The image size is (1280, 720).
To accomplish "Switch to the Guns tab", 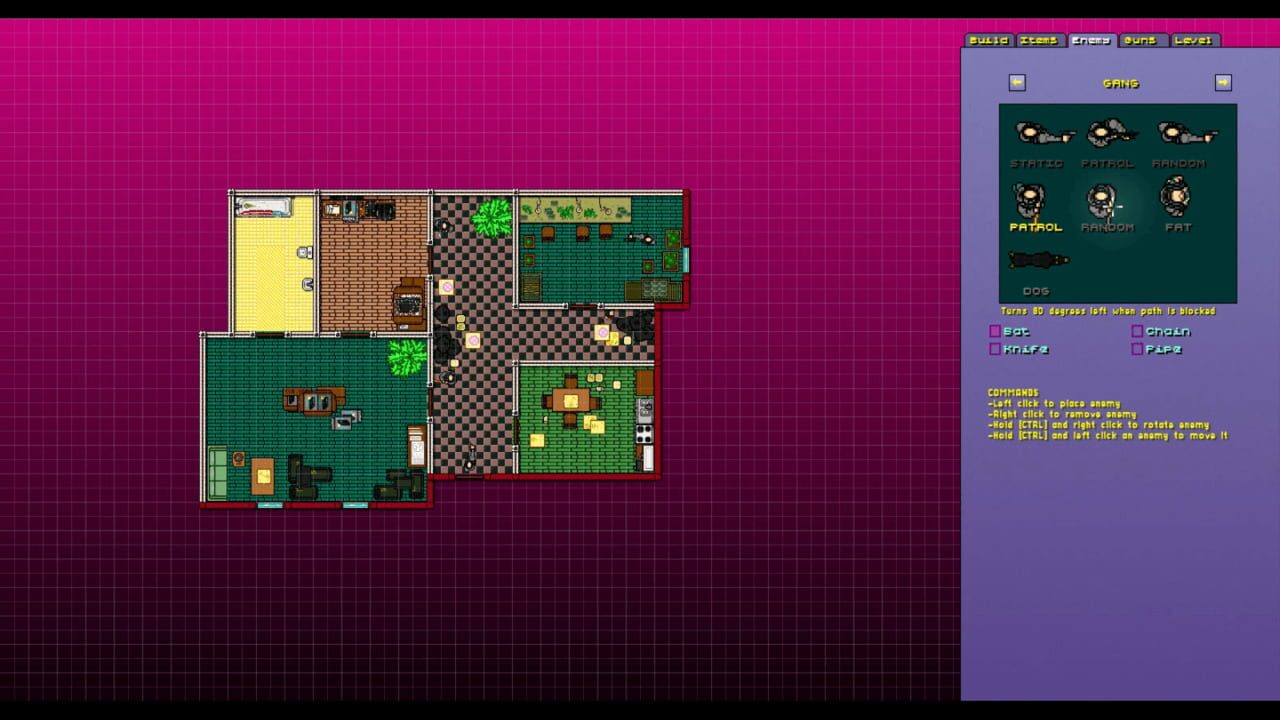I will point(1143,41).
